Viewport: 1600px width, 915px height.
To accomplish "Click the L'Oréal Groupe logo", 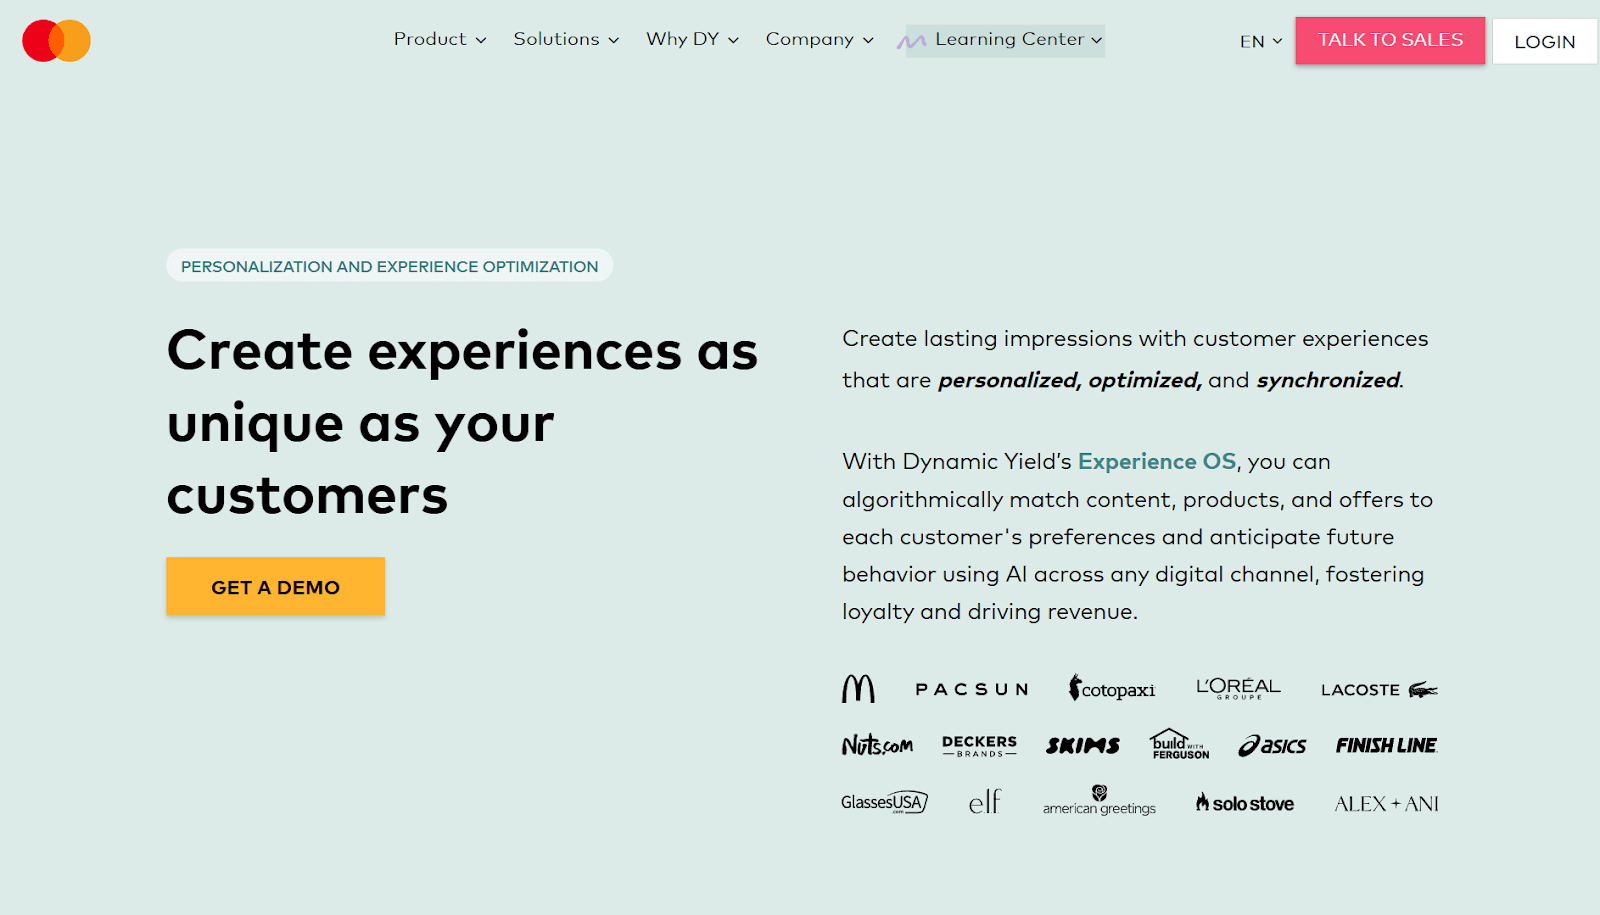I will coord(1238,688).
